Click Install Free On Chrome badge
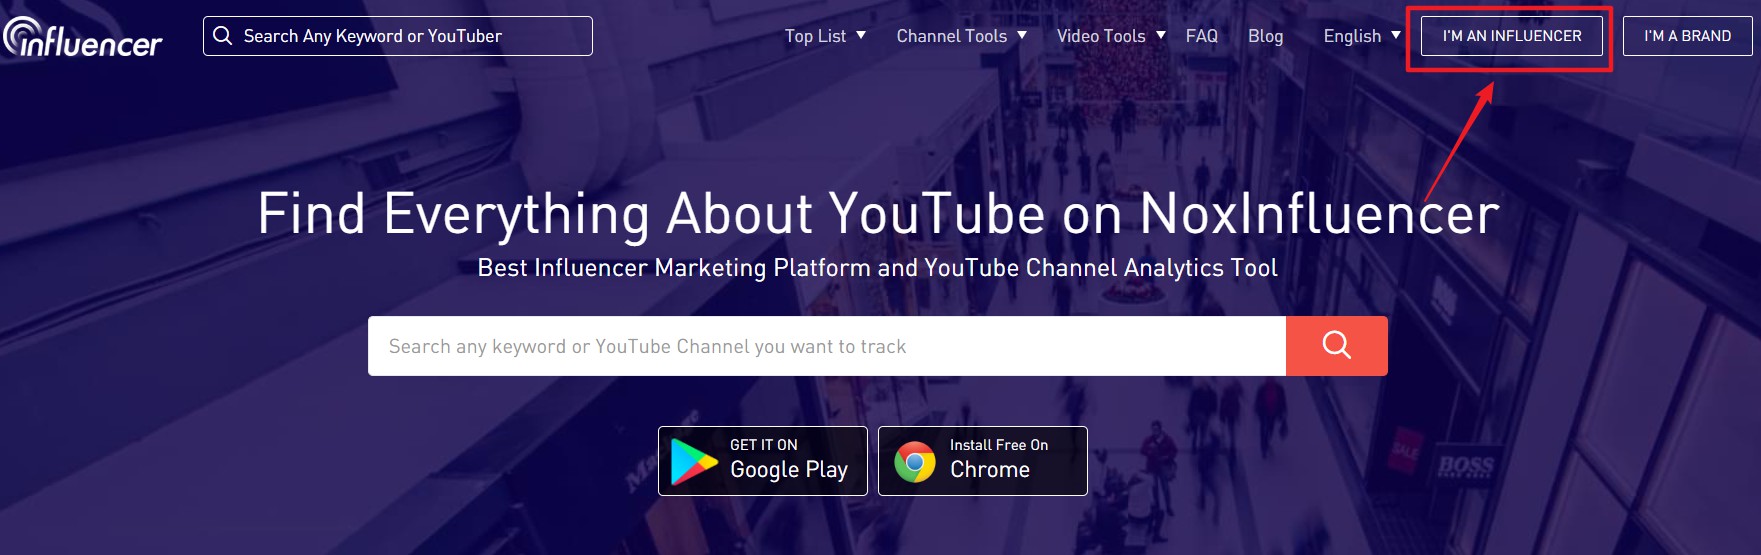Viewport: 1761px width, 555px height. click(983, 461)
